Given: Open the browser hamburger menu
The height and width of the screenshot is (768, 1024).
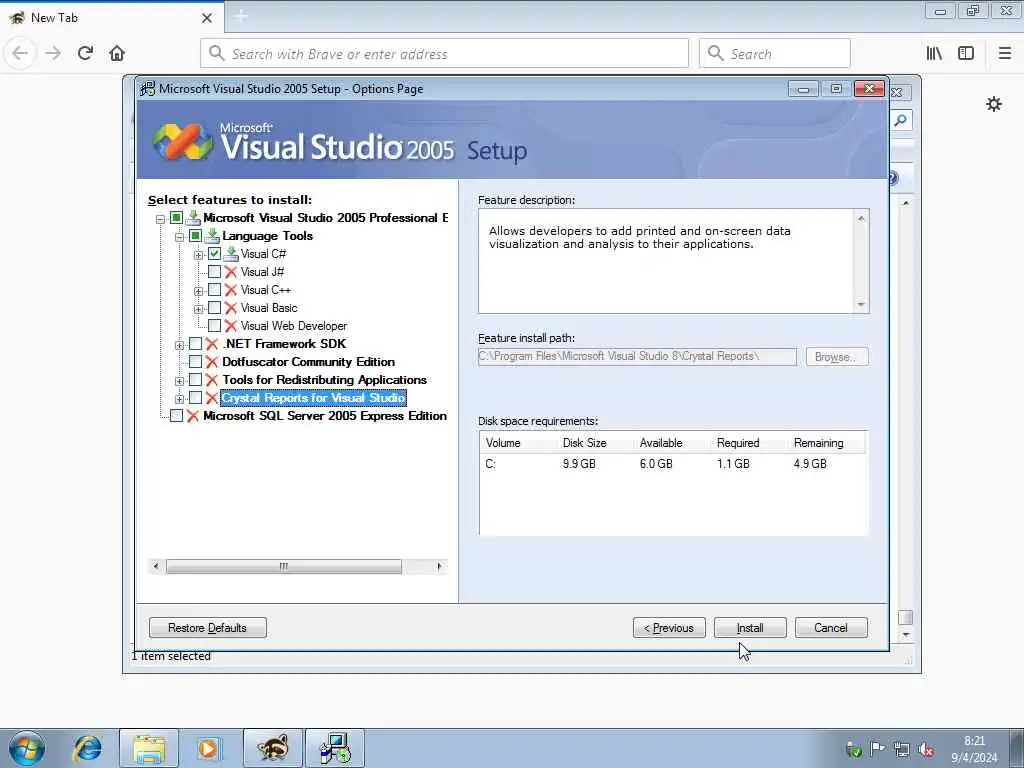Looking at the screenshot, I should (x=1004, y=54).
